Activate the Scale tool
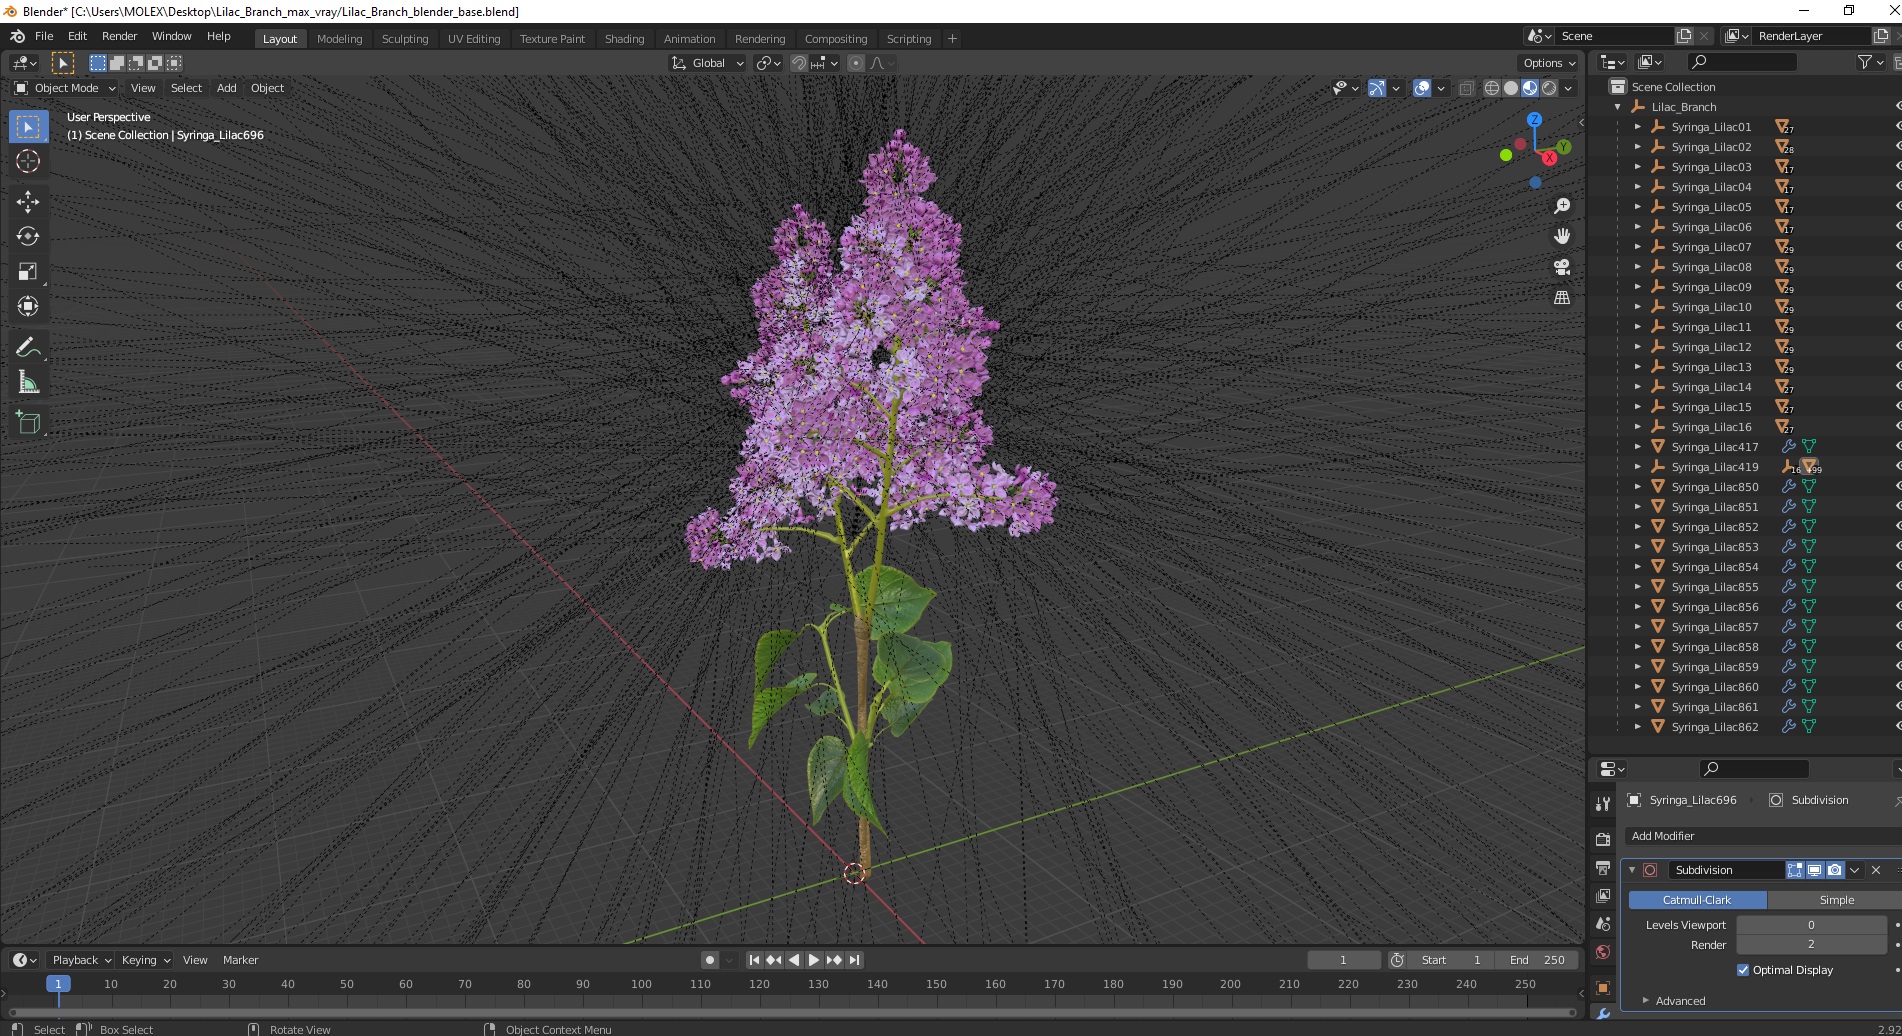The height and width of the screenshot is (1036, 1902). [x=28, y=272]
